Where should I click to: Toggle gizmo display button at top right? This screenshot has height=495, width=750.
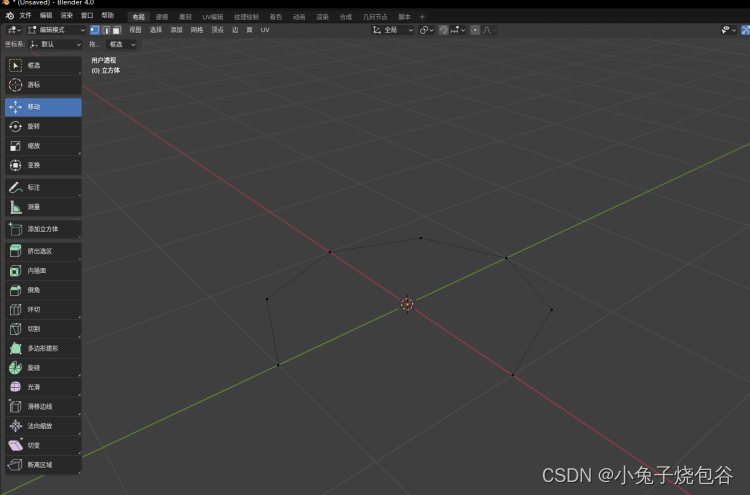tap(745, 30)
